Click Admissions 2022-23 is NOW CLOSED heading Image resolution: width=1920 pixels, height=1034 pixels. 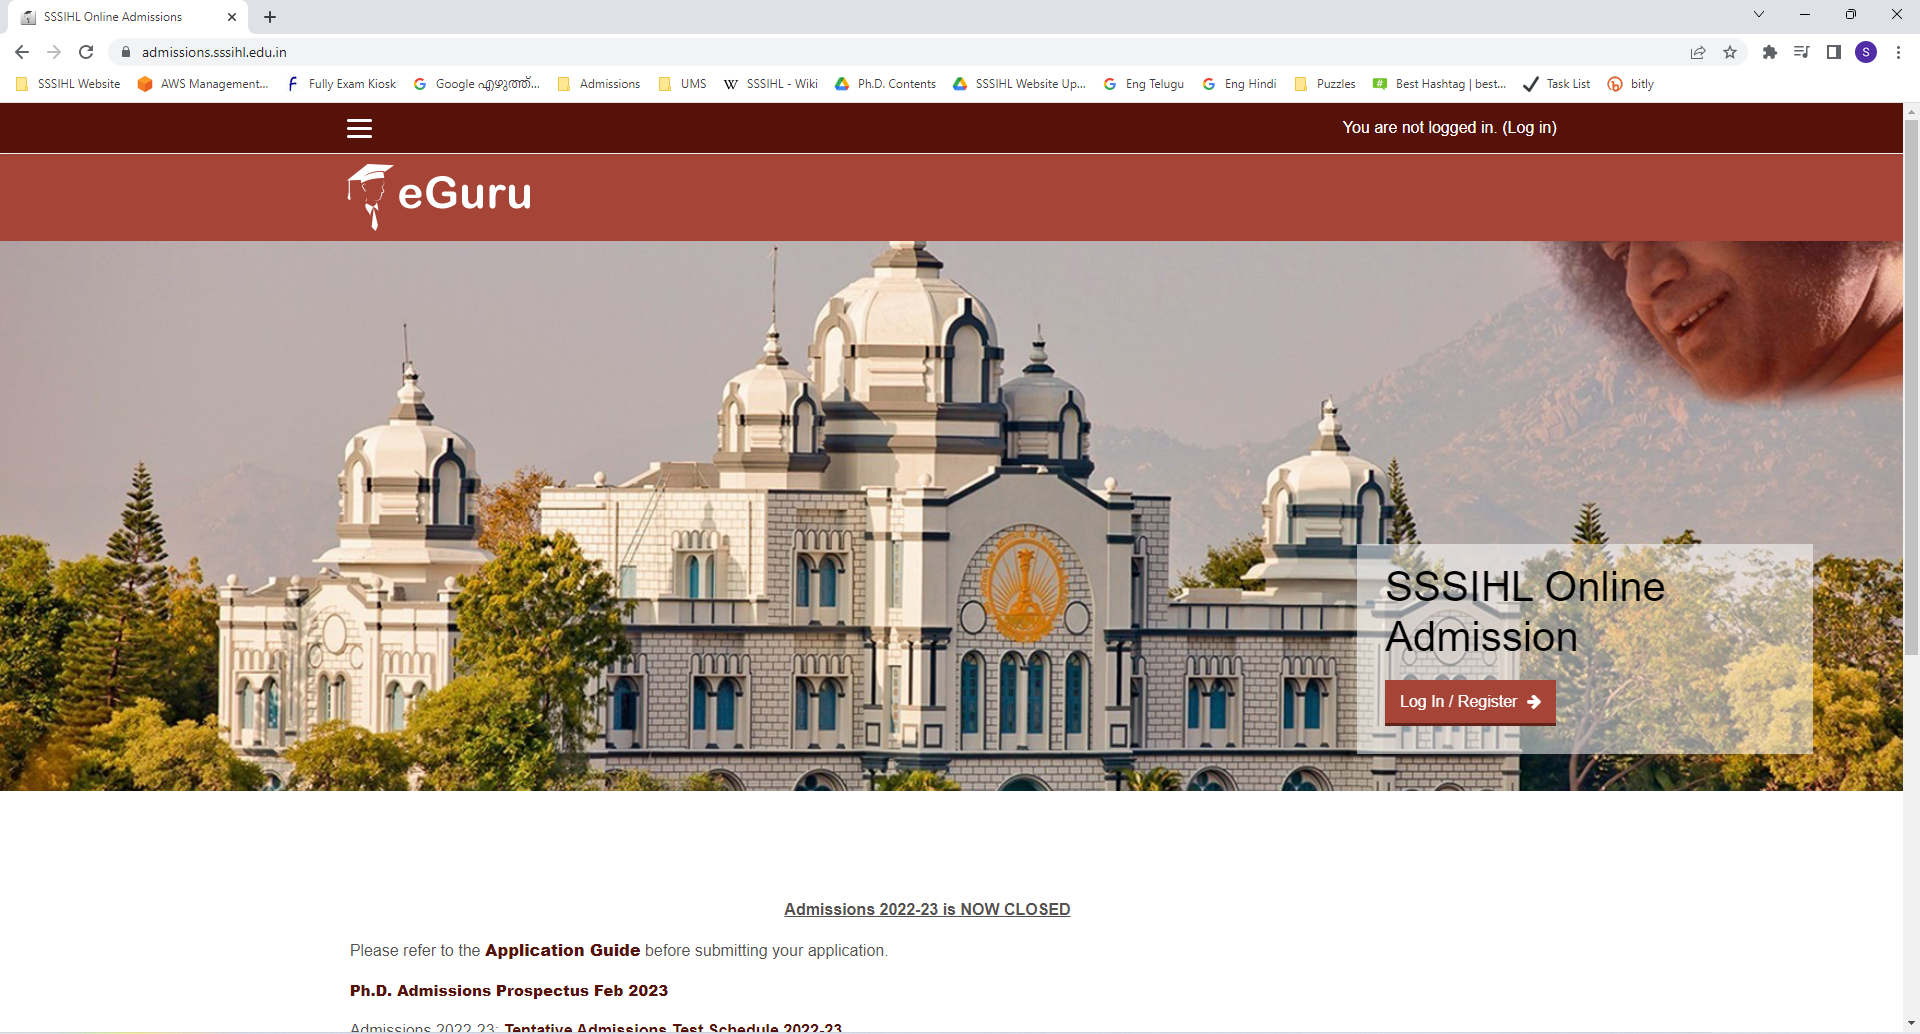(x=927, y=909)
